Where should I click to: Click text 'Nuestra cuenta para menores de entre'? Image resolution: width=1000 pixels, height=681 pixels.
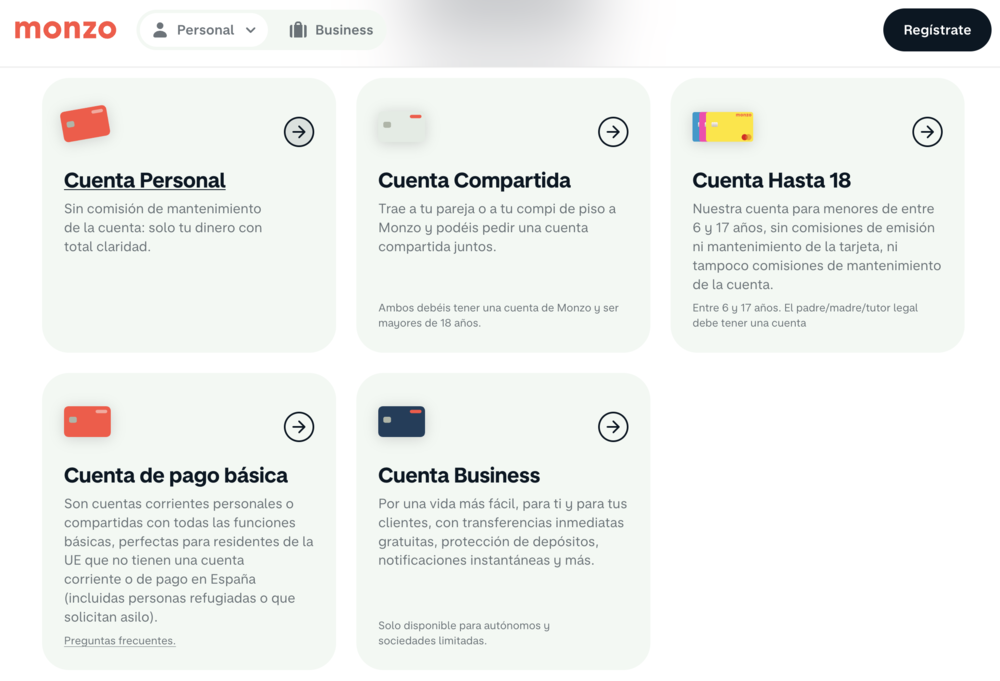click(813, 209)
